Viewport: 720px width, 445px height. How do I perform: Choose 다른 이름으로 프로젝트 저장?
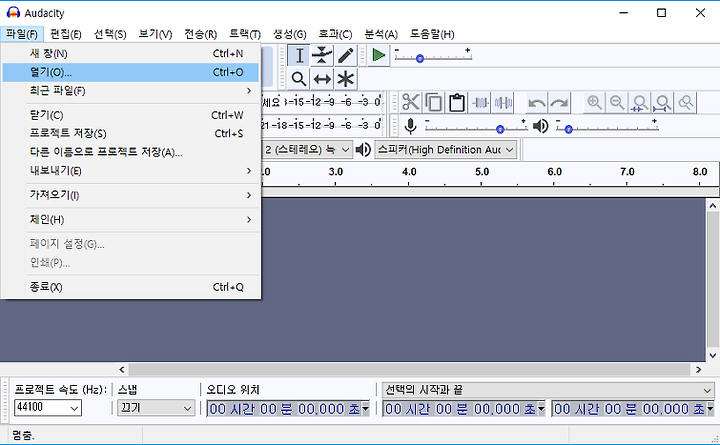[x=130, y=152]
